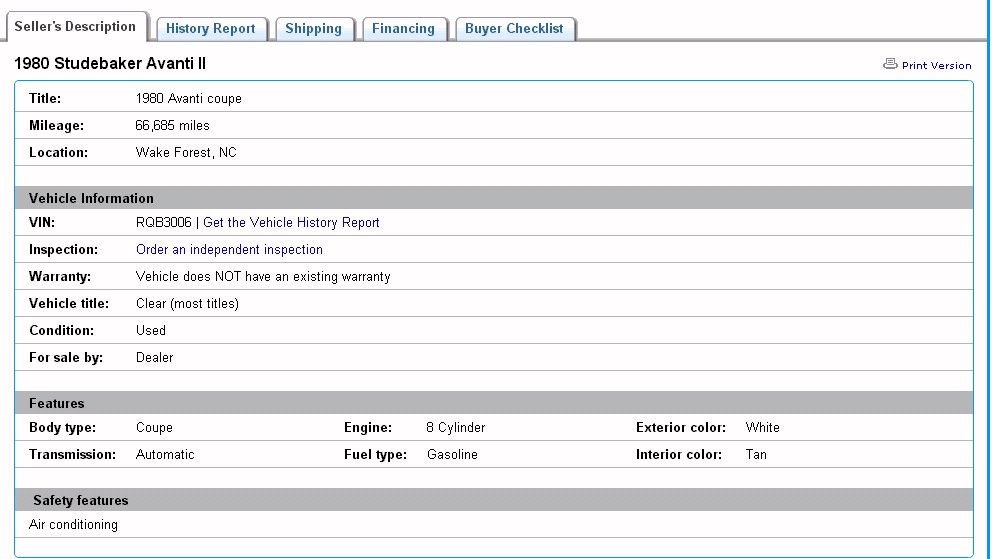Open the Shipping tab
Image resolution: width=992 pixels, height=559 pixels.
313,29
